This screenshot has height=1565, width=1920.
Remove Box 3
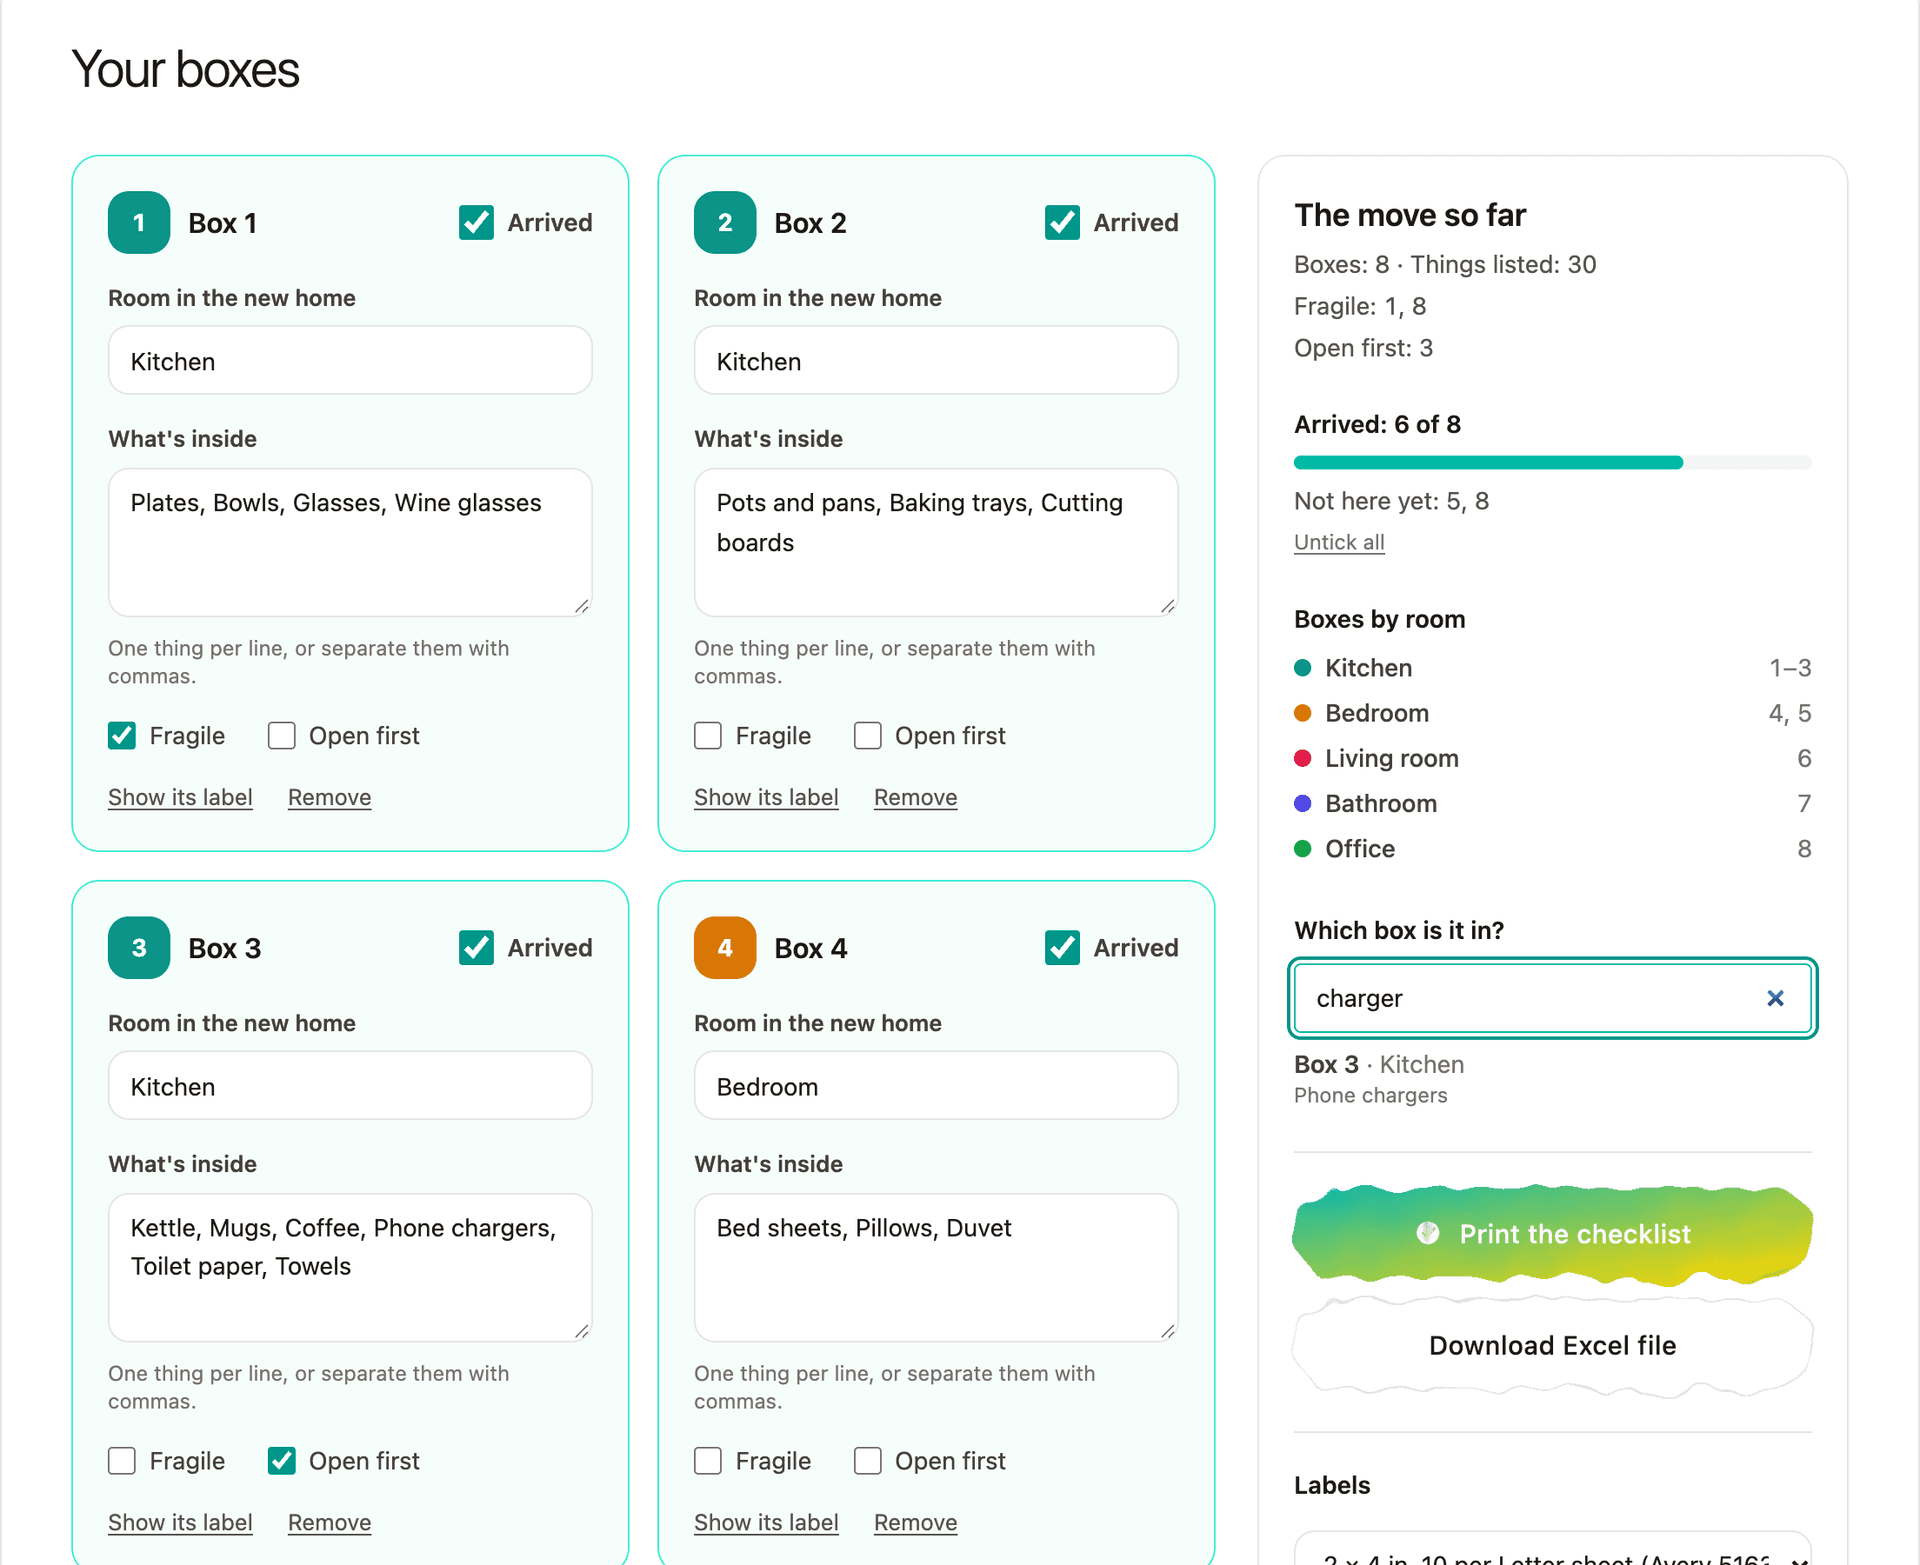point(329,1522)
